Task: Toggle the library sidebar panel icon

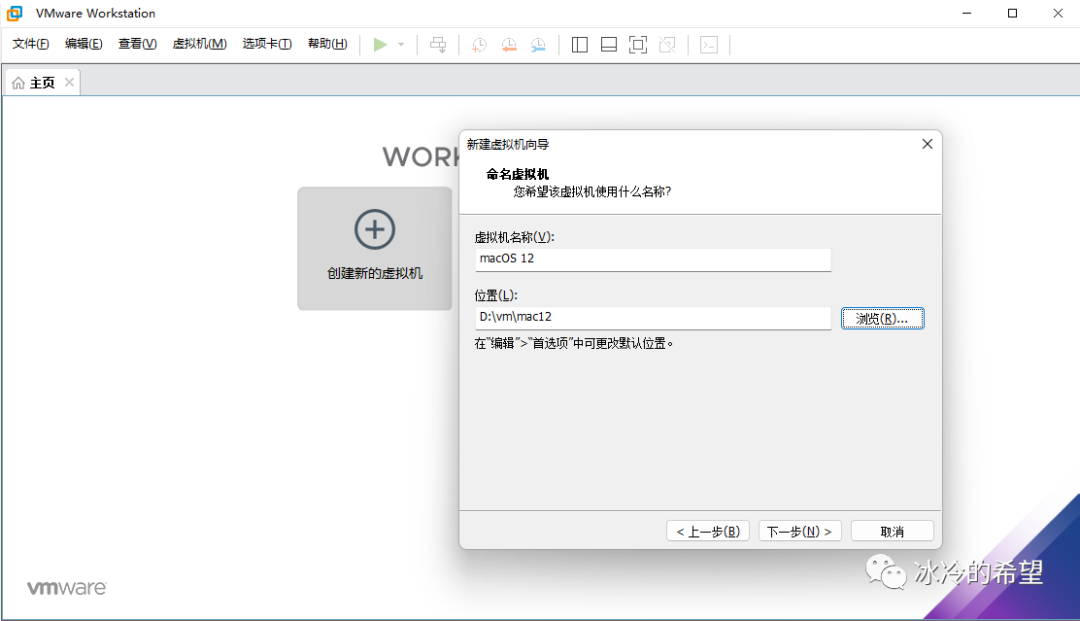Action: tap(580, 45)
